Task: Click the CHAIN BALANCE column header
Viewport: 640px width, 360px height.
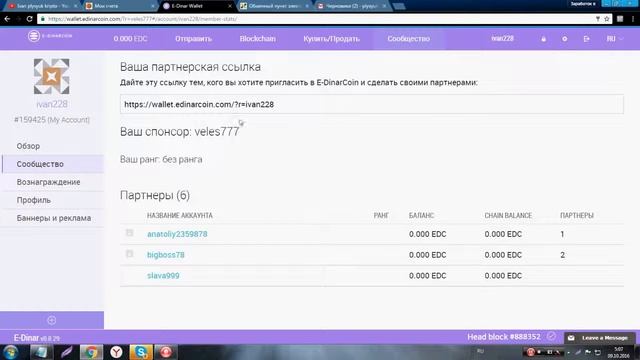Action: click(508, 216)
